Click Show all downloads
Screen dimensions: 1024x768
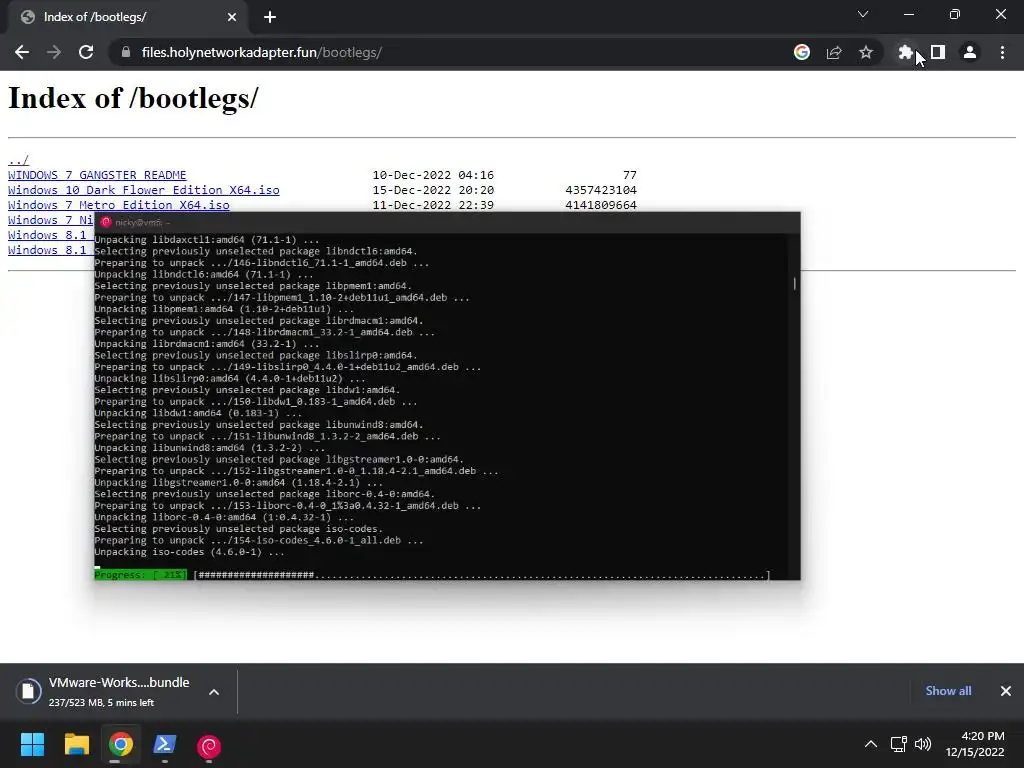(x=948, y=691)
